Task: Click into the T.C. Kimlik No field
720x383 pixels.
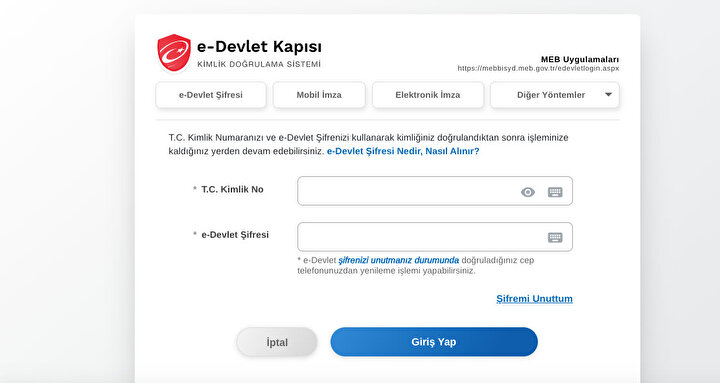Action: click(435, 191)
